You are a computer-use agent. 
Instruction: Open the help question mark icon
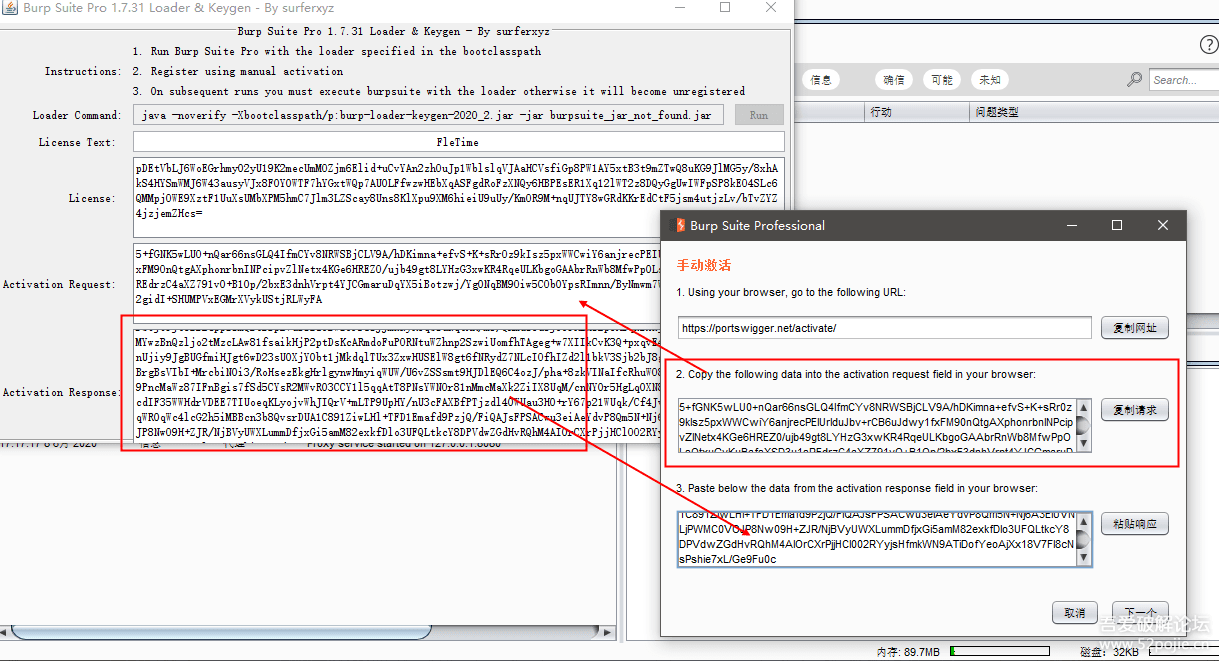click(x=1207, y=45)
